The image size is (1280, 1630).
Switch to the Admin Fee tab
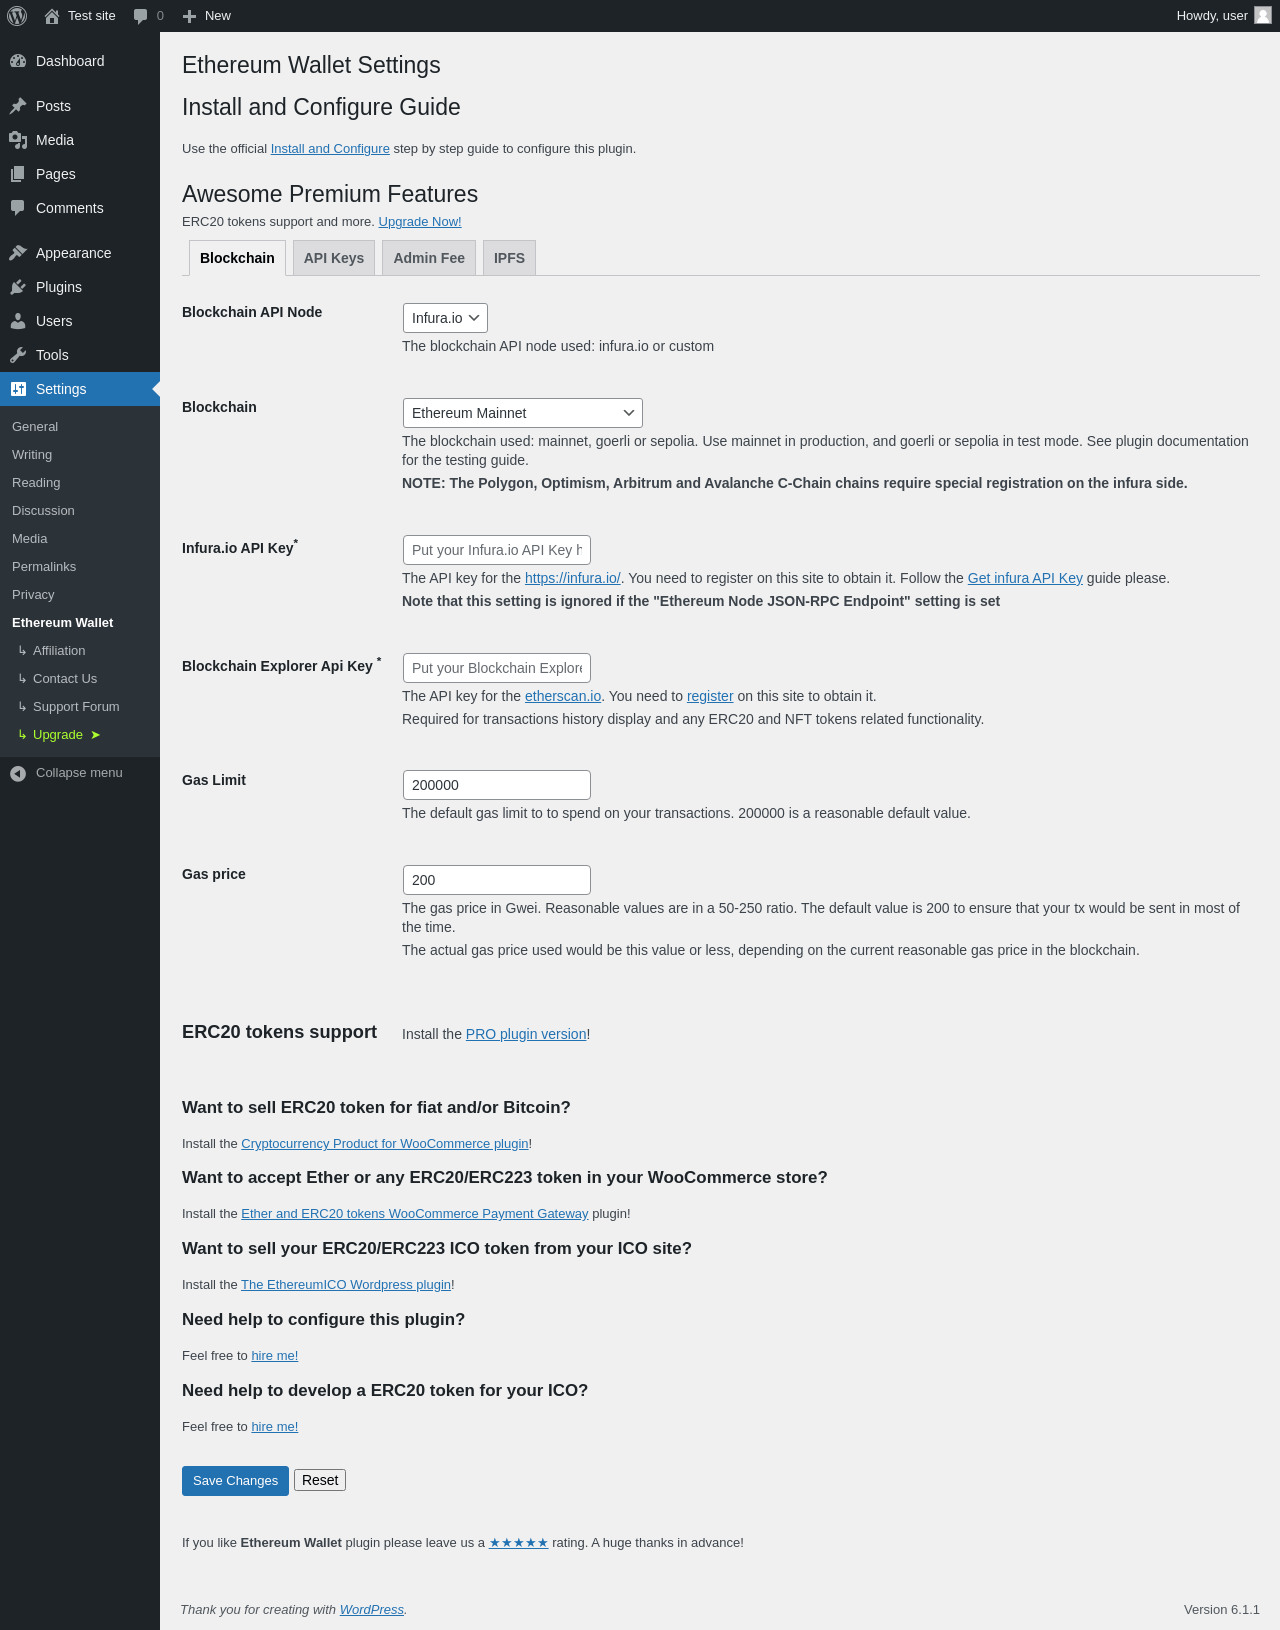tap(429, 258)
